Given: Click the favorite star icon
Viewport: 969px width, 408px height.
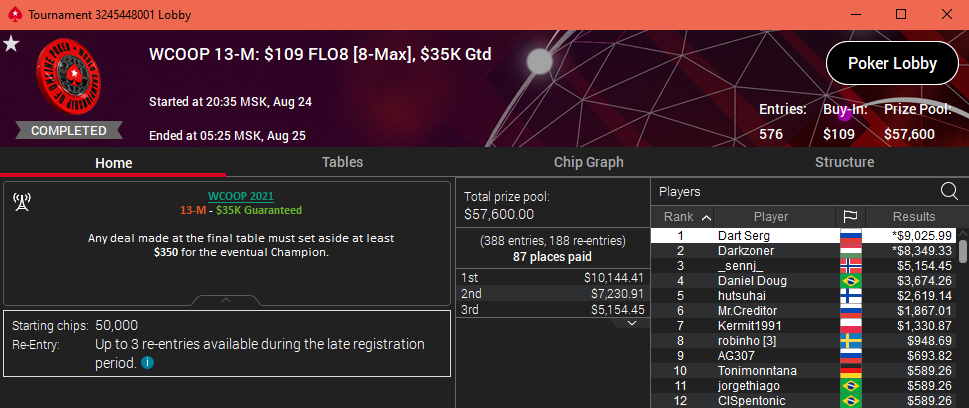Looking at the screenshot, I should (x=10, y=43).
